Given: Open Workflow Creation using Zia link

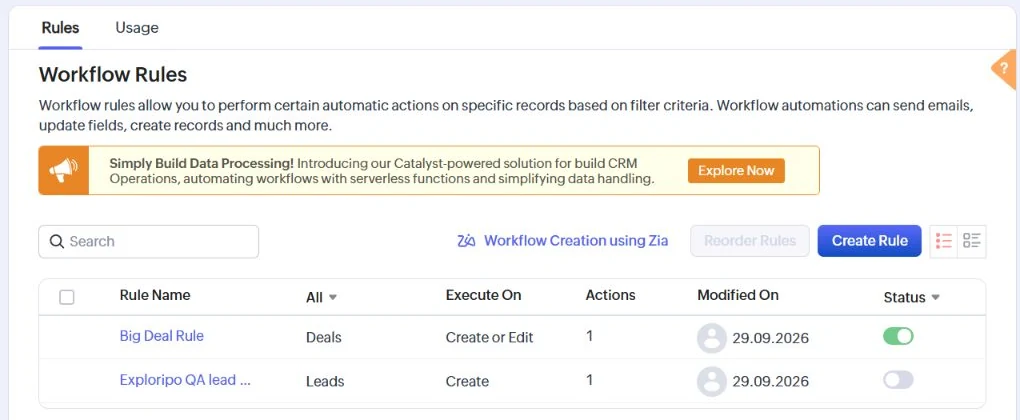Looking at the screenshot, I should (576, 241).
